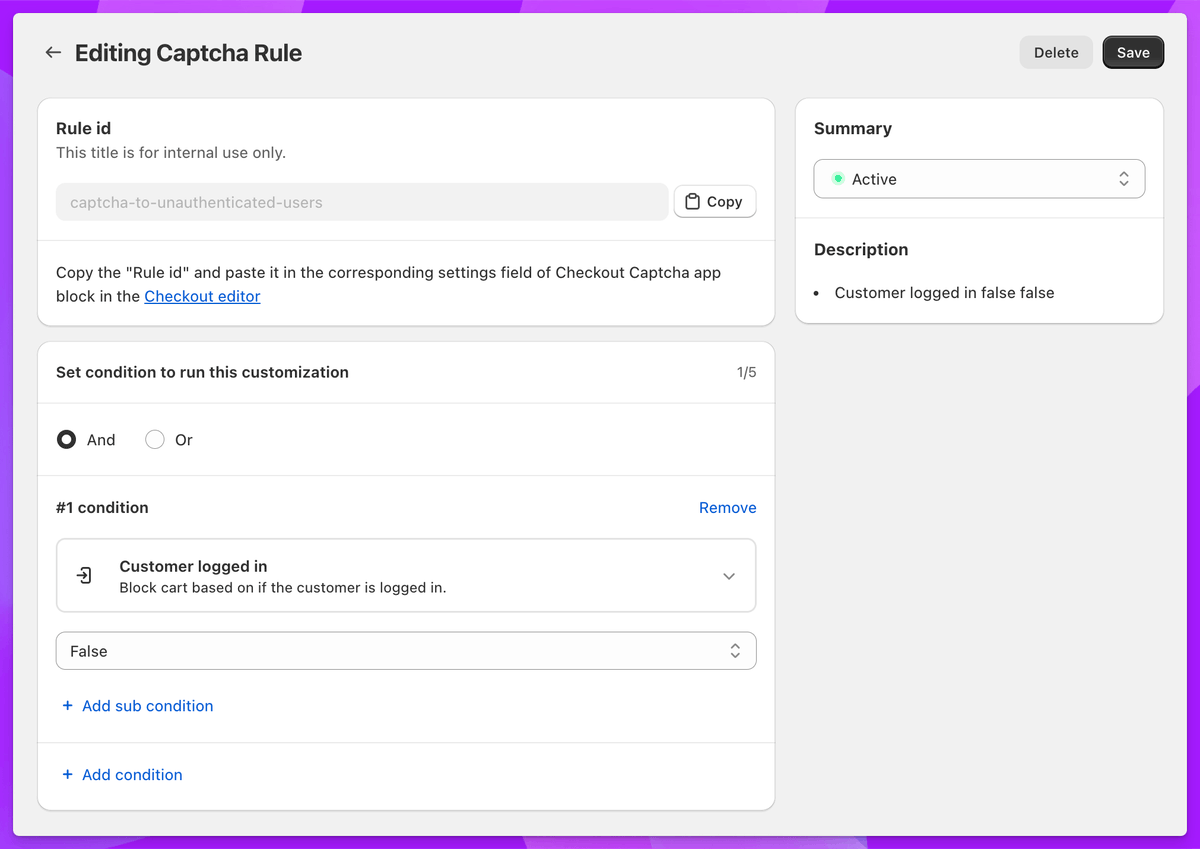Open the Active status dropdown
The height and width of the screenshot is (849, 1200).
(979, 178)
